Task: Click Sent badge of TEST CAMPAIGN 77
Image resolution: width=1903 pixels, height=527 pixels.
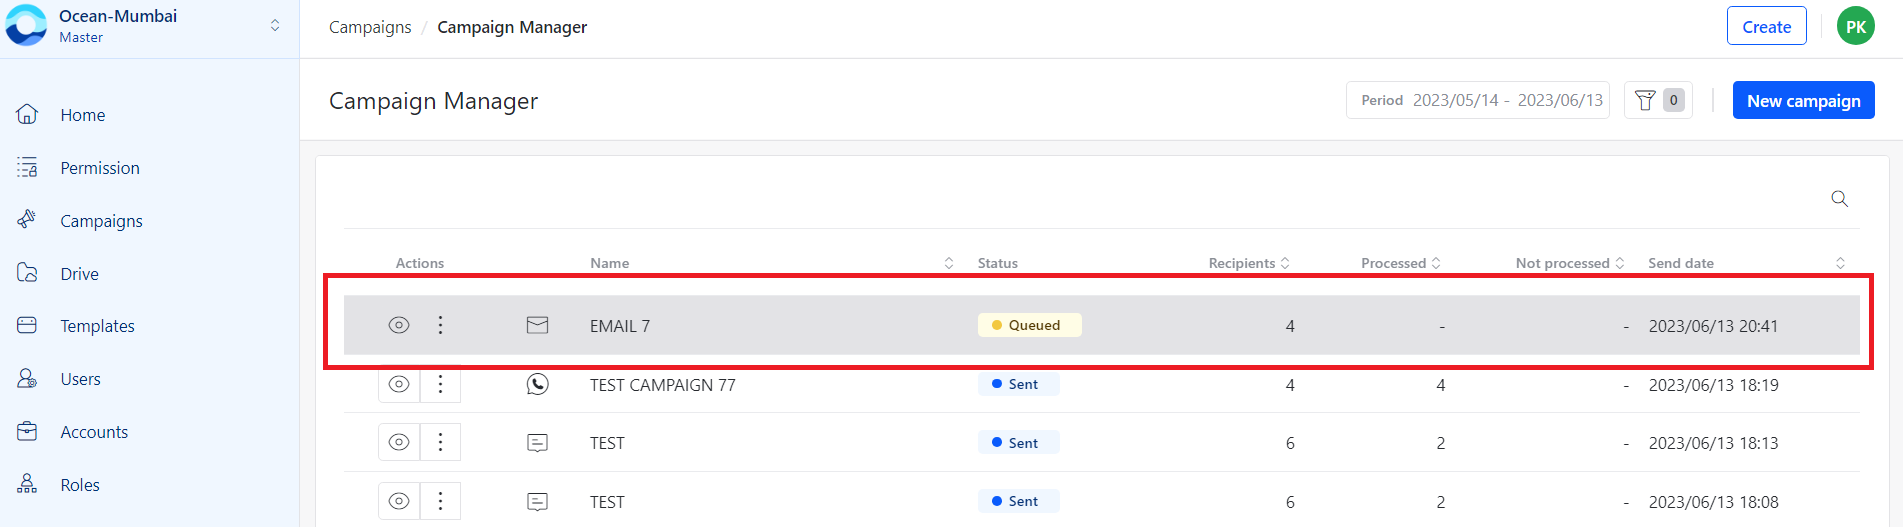Action: [x=1018, y=384]
